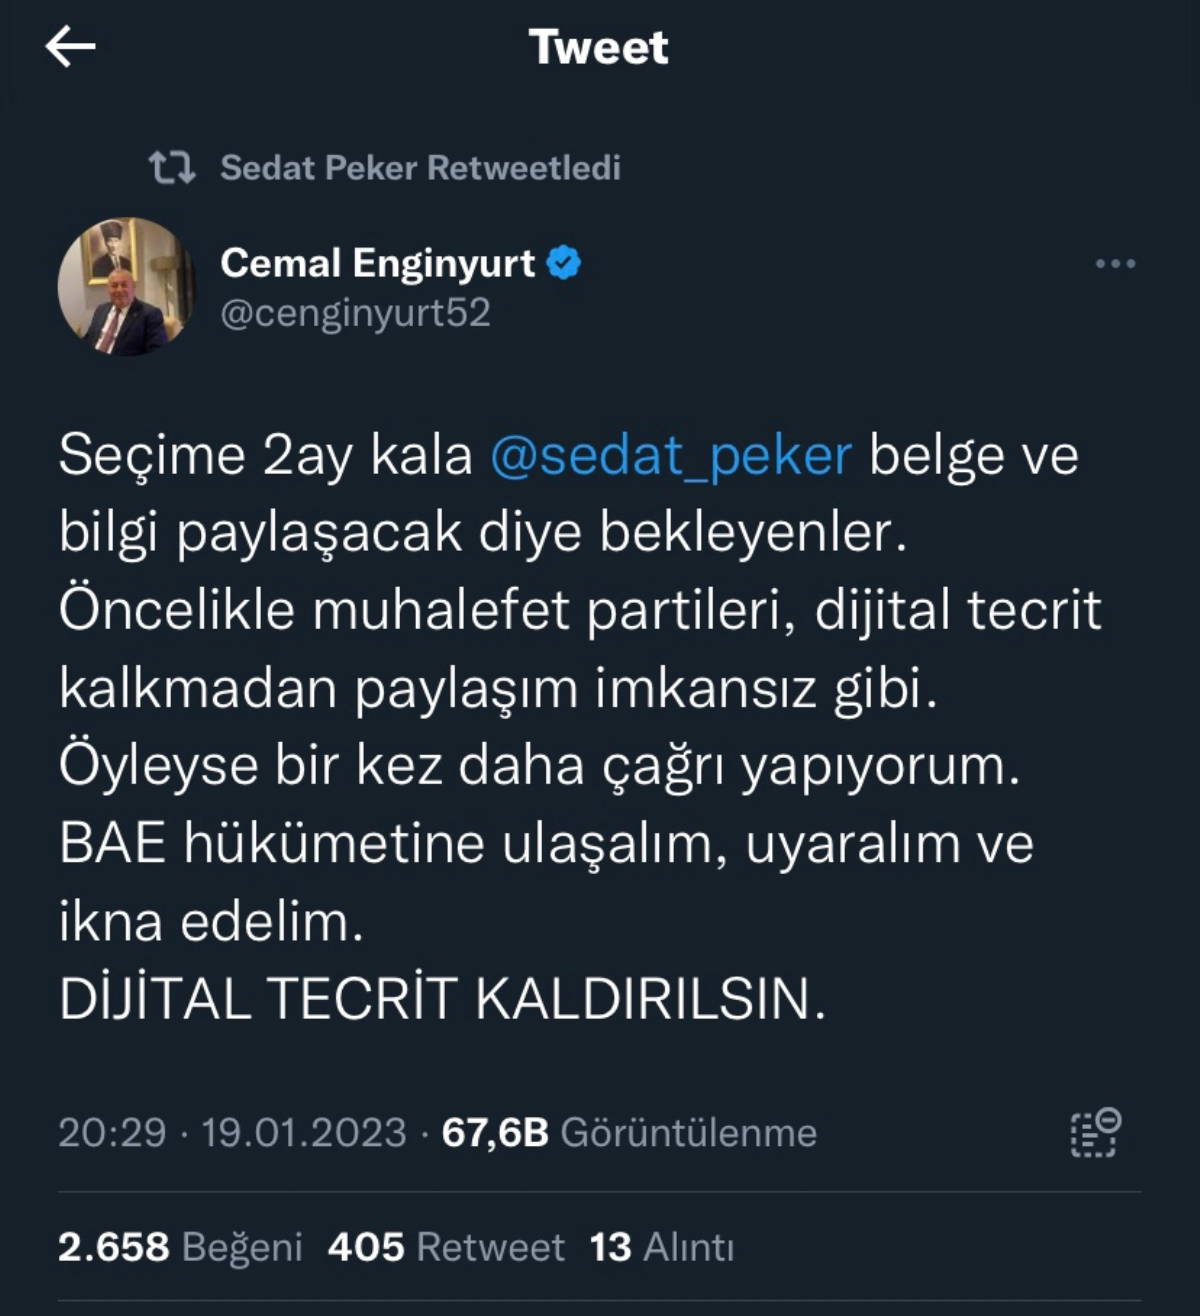
Task: Open the tweet analytics icon
Action: [1095, 1133]
